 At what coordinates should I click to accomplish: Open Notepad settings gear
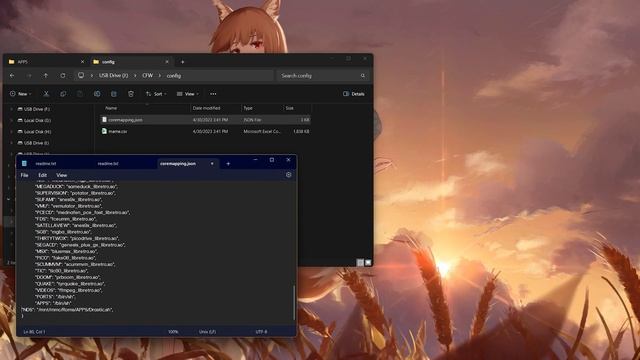(x=289, y=175)
